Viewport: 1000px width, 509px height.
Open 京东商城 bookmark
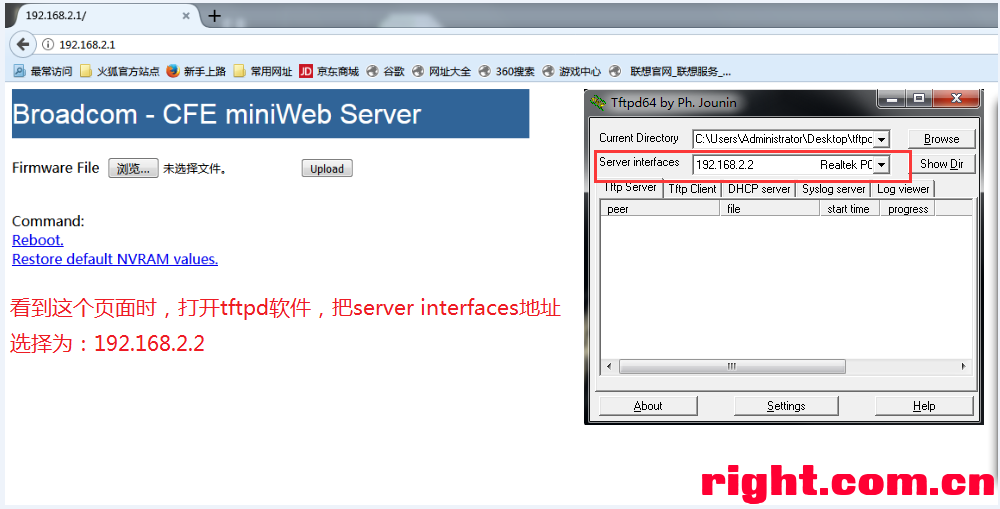coord(329,71)
